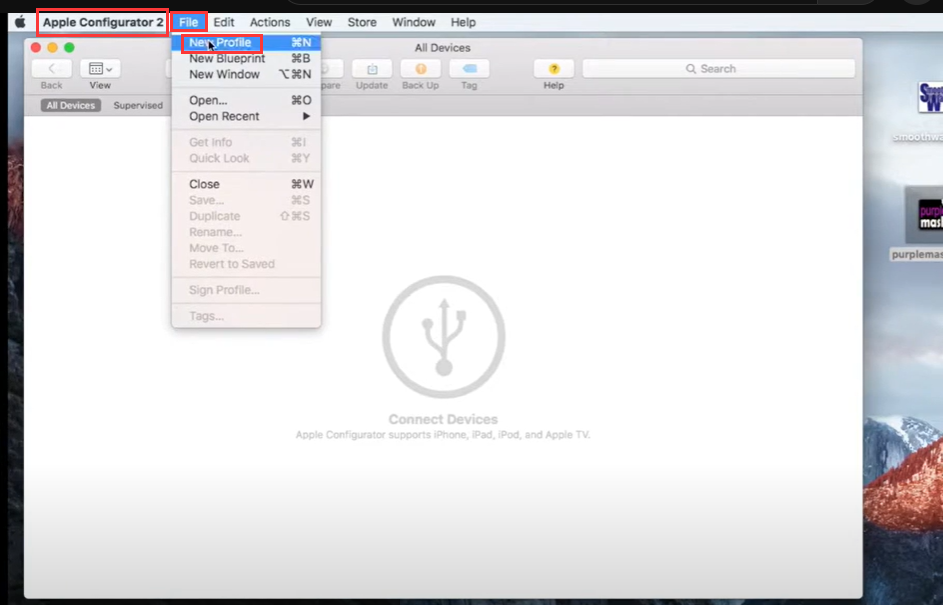Screen dimensions: 943x605
Task: Choose New Blueprint from the File menu
Action: click(x=246, y=58)
